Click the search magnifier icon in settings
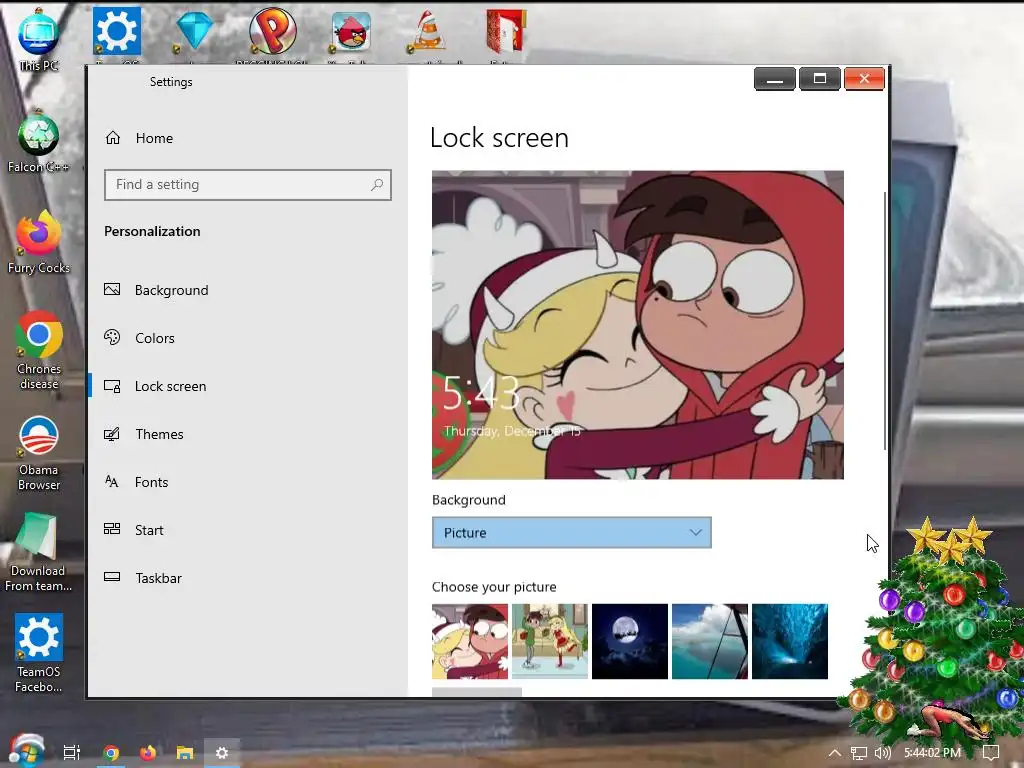 tap(377, 185)
